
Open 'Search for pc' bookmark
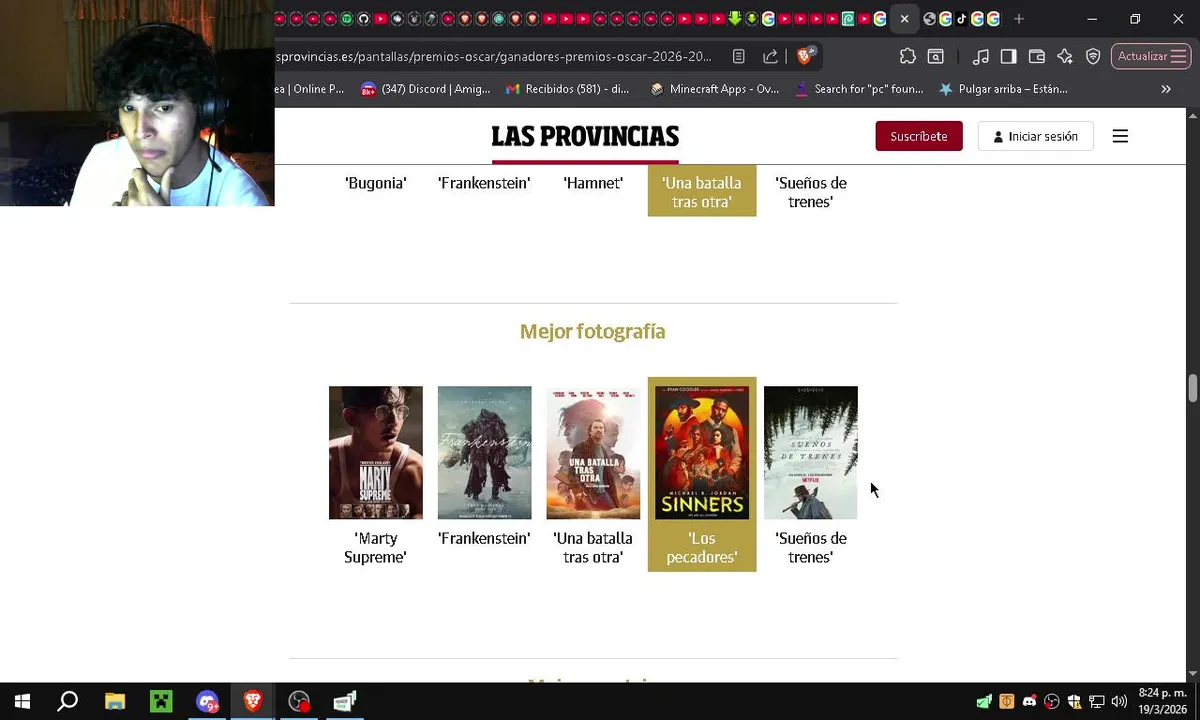pyautogui.click(x=859, y=89)
